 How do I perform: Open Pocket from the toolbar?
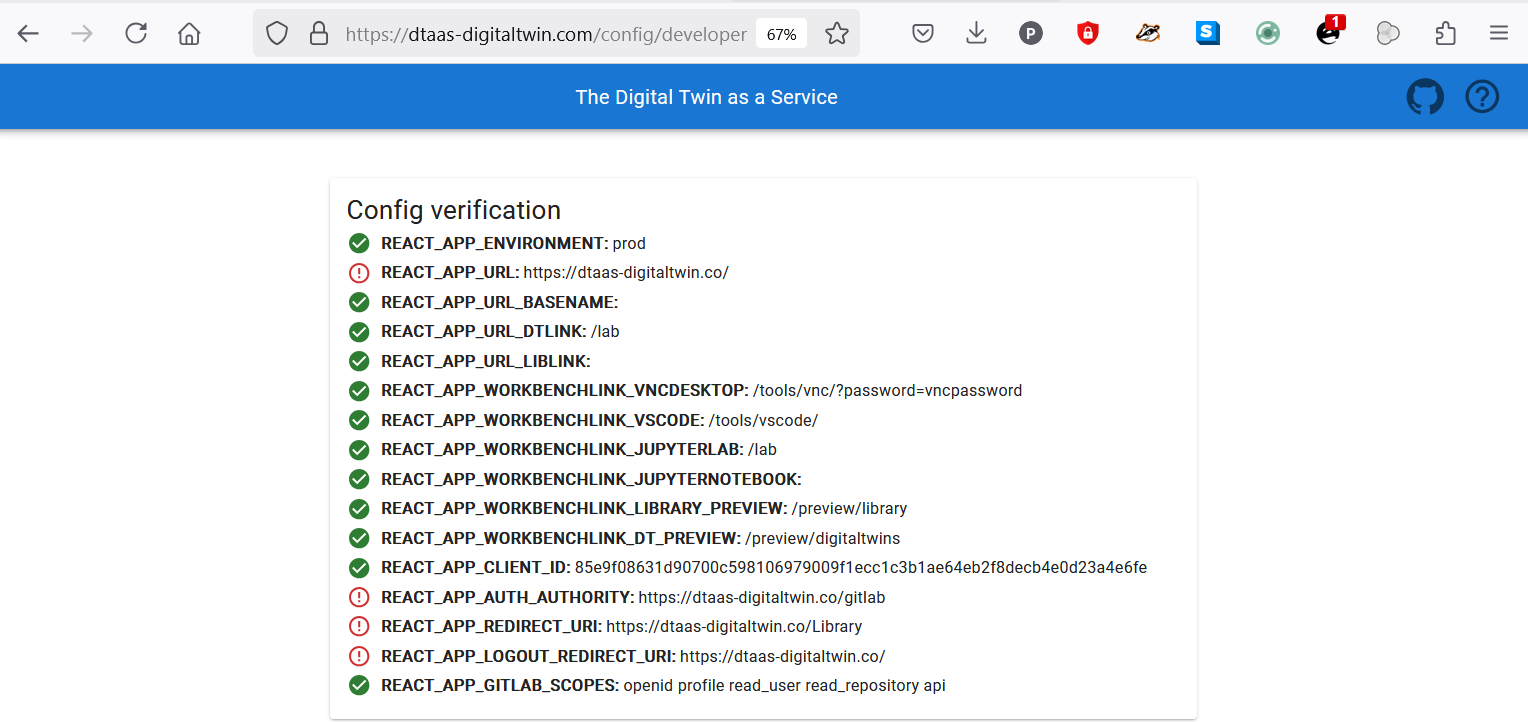(923, 32)
